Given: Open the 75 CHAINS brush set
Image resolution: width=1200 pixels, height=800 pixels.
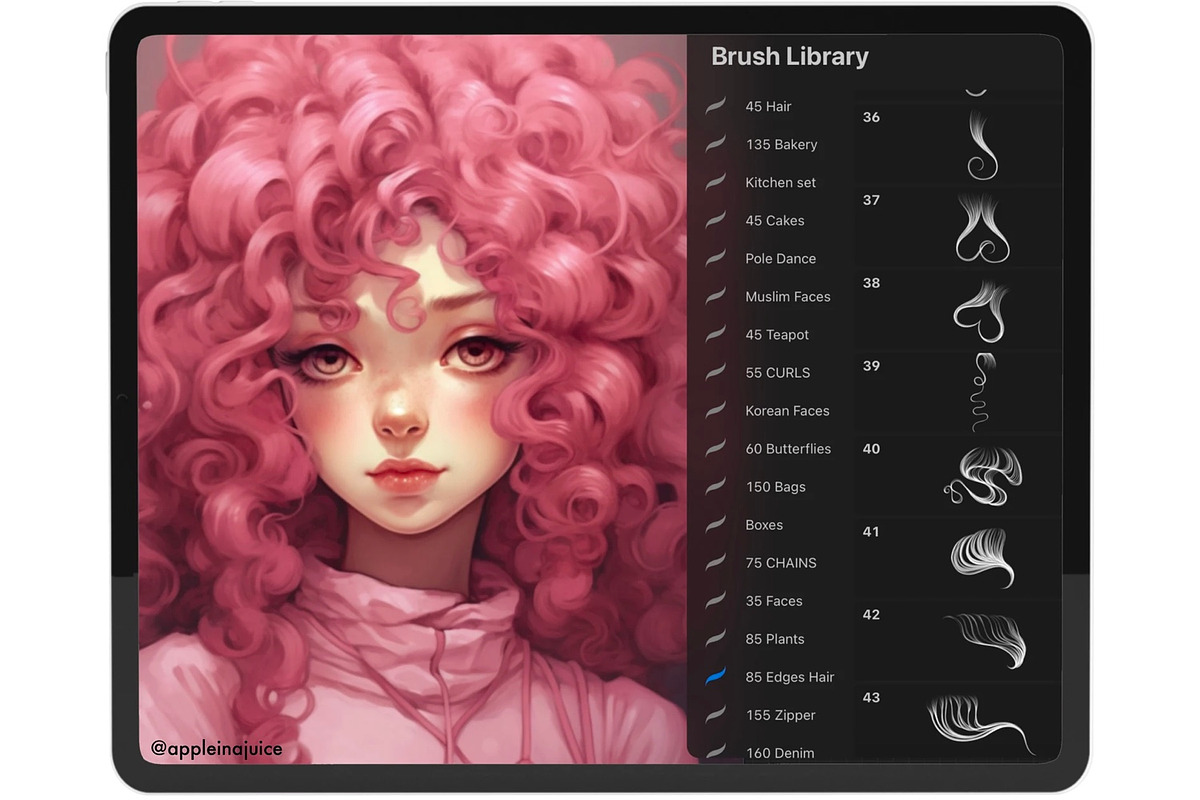Looking at the screenshot, I should point(781,563).
